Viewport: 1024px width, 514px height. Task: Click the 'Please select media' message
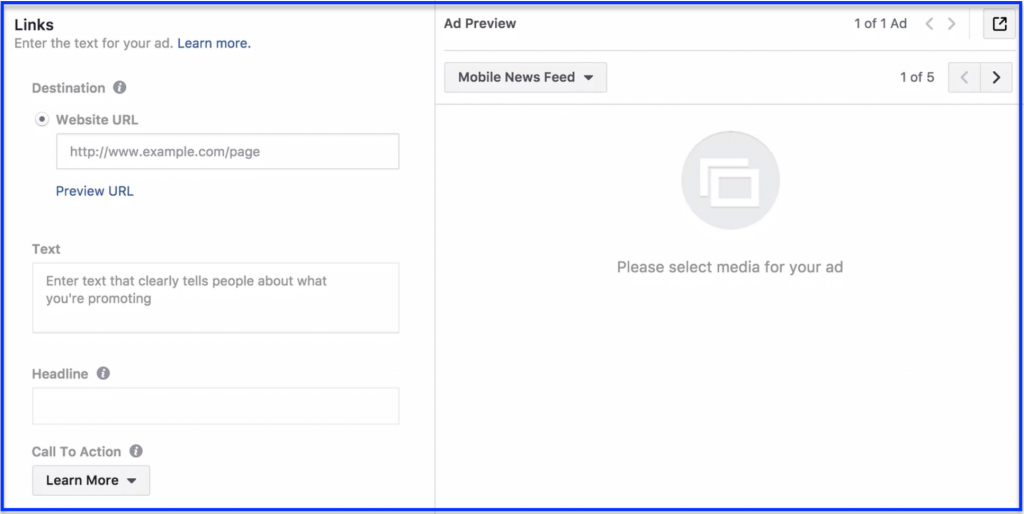[x=730, y=267]
